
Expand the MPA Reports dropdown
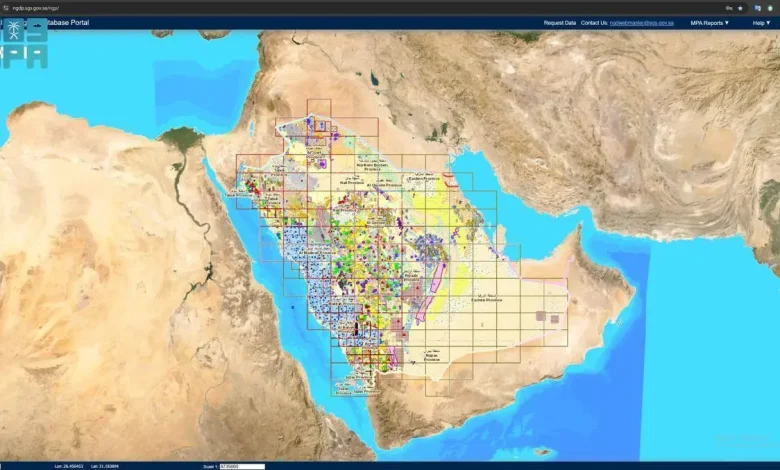[709, 22]
